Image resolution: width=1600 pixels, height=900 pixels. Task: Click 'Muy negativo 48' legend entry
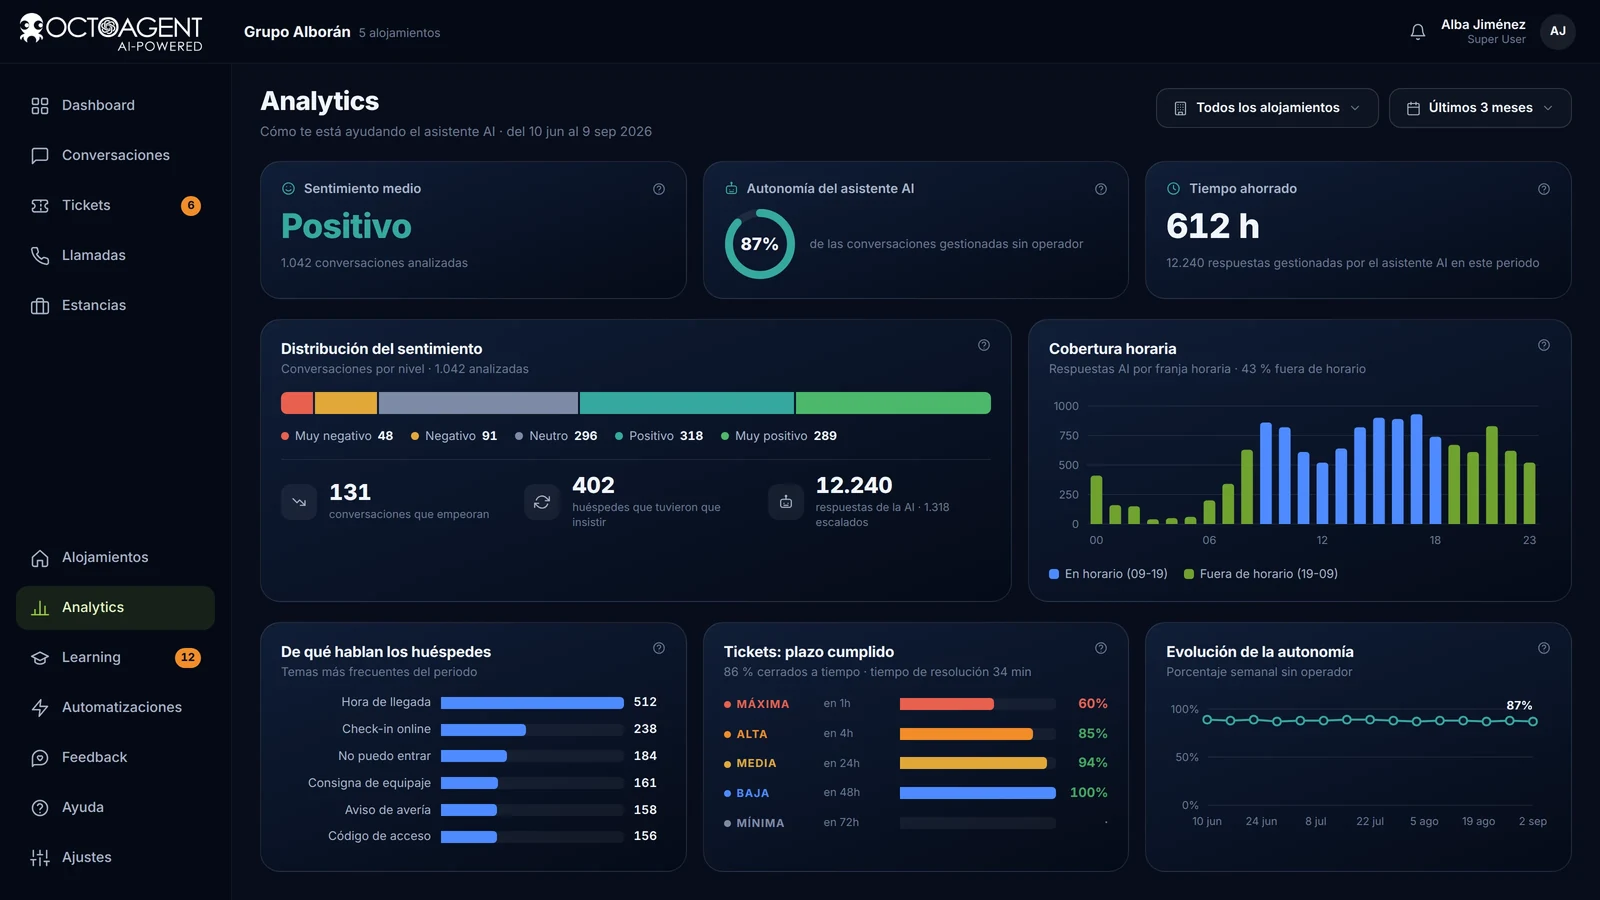[337, 436]
